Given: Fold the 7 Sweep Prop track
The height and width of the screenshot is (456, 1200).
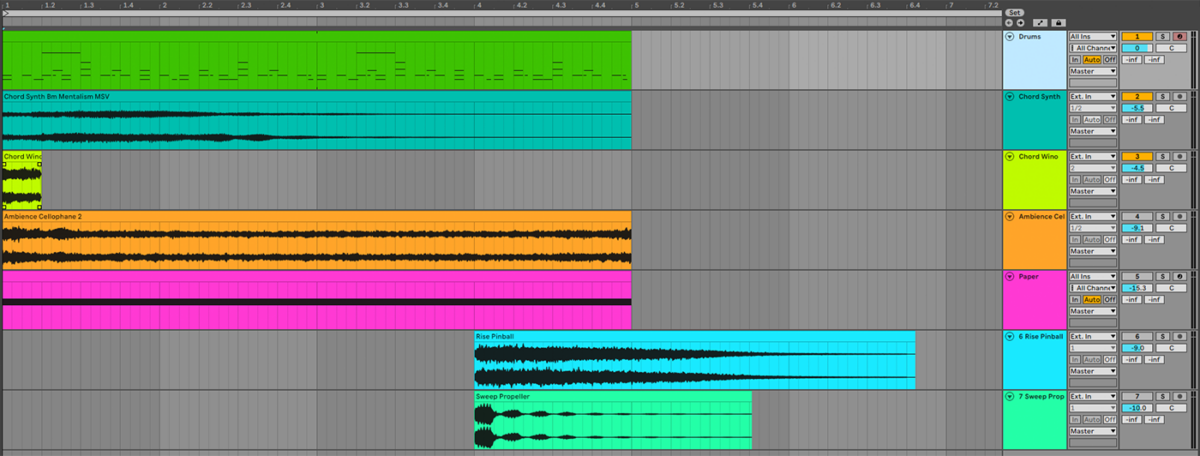Looking at the screenshot, I should (1009, 396).
